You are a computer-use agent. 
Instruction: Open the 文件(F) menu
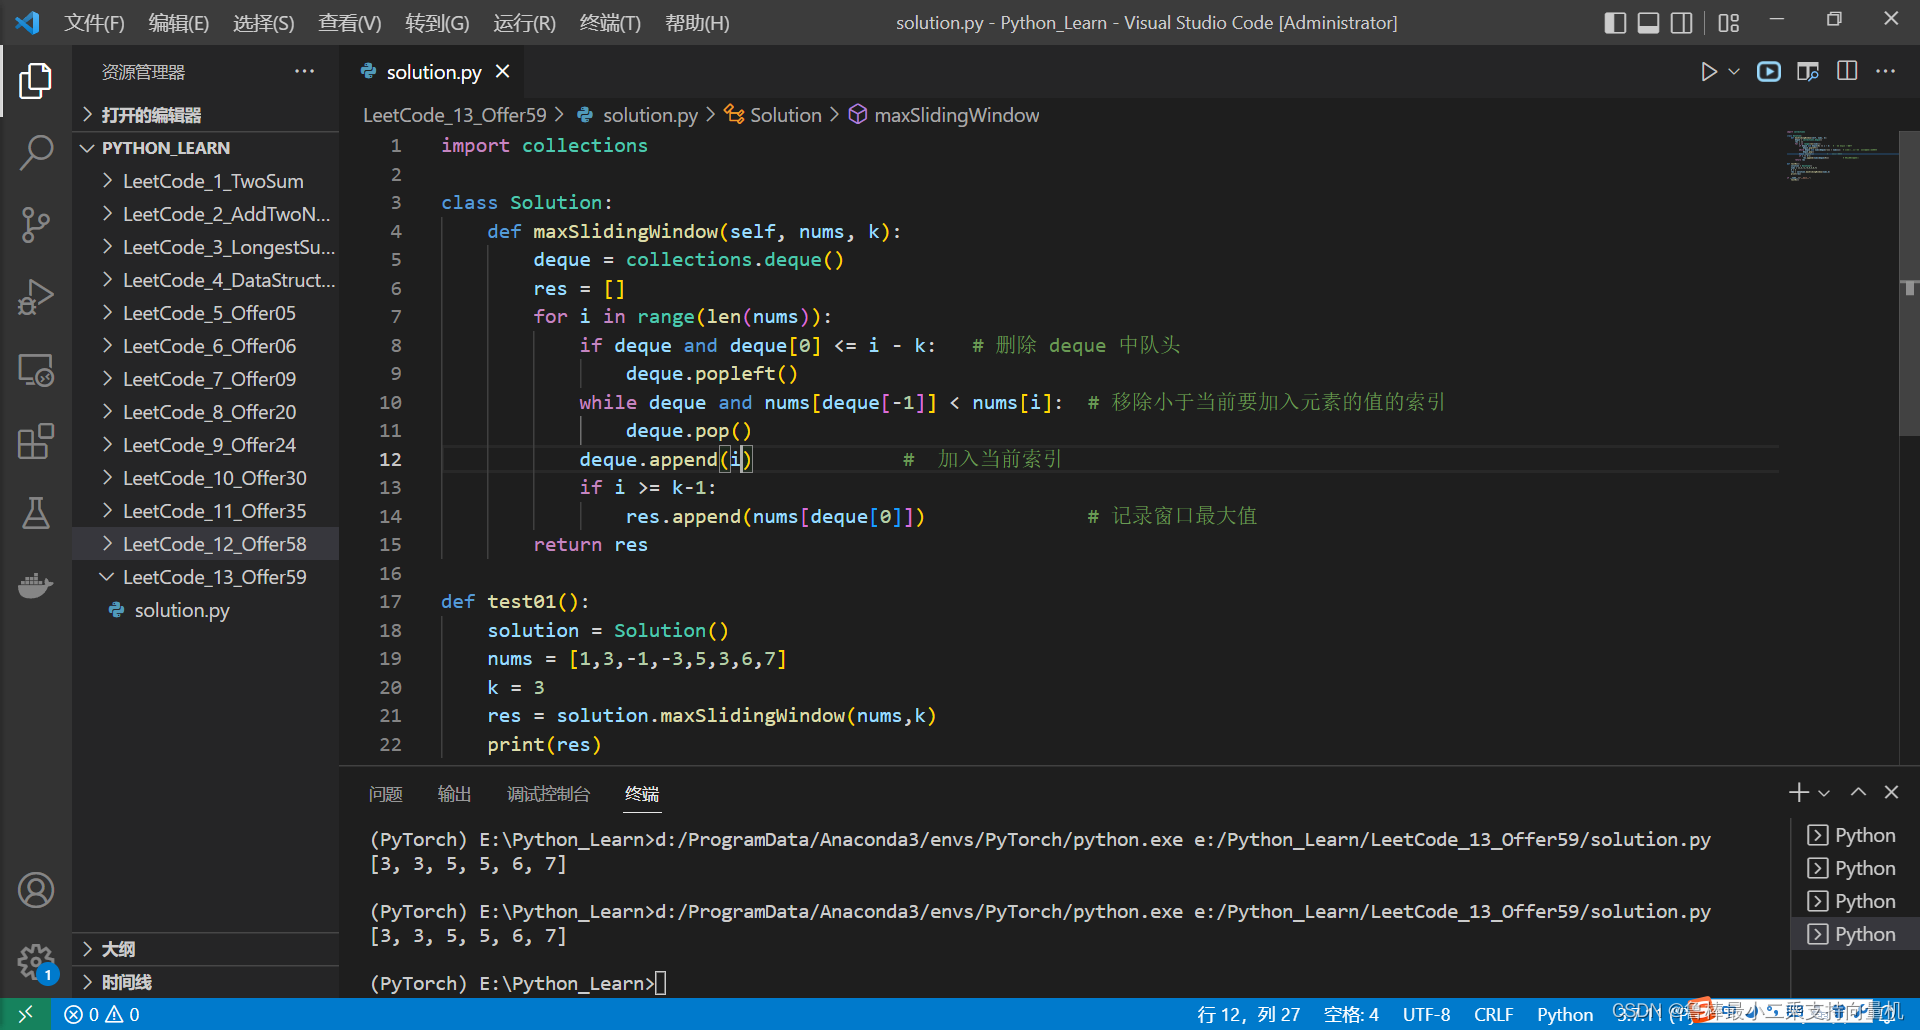(x=94, y=22)
